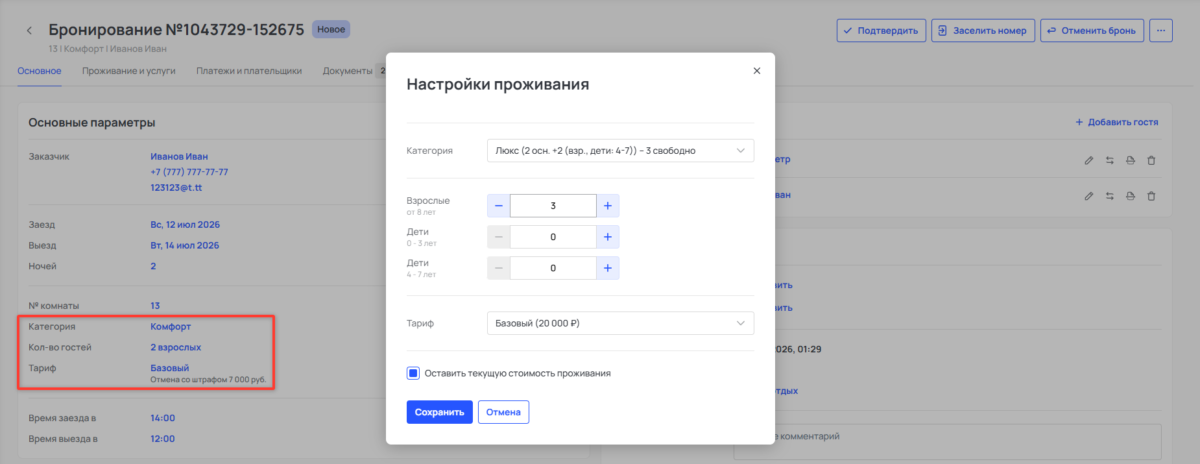Open the Категория dropdown showing Люкс
This screenshot has width=1200, height=464.
[620, 151]
